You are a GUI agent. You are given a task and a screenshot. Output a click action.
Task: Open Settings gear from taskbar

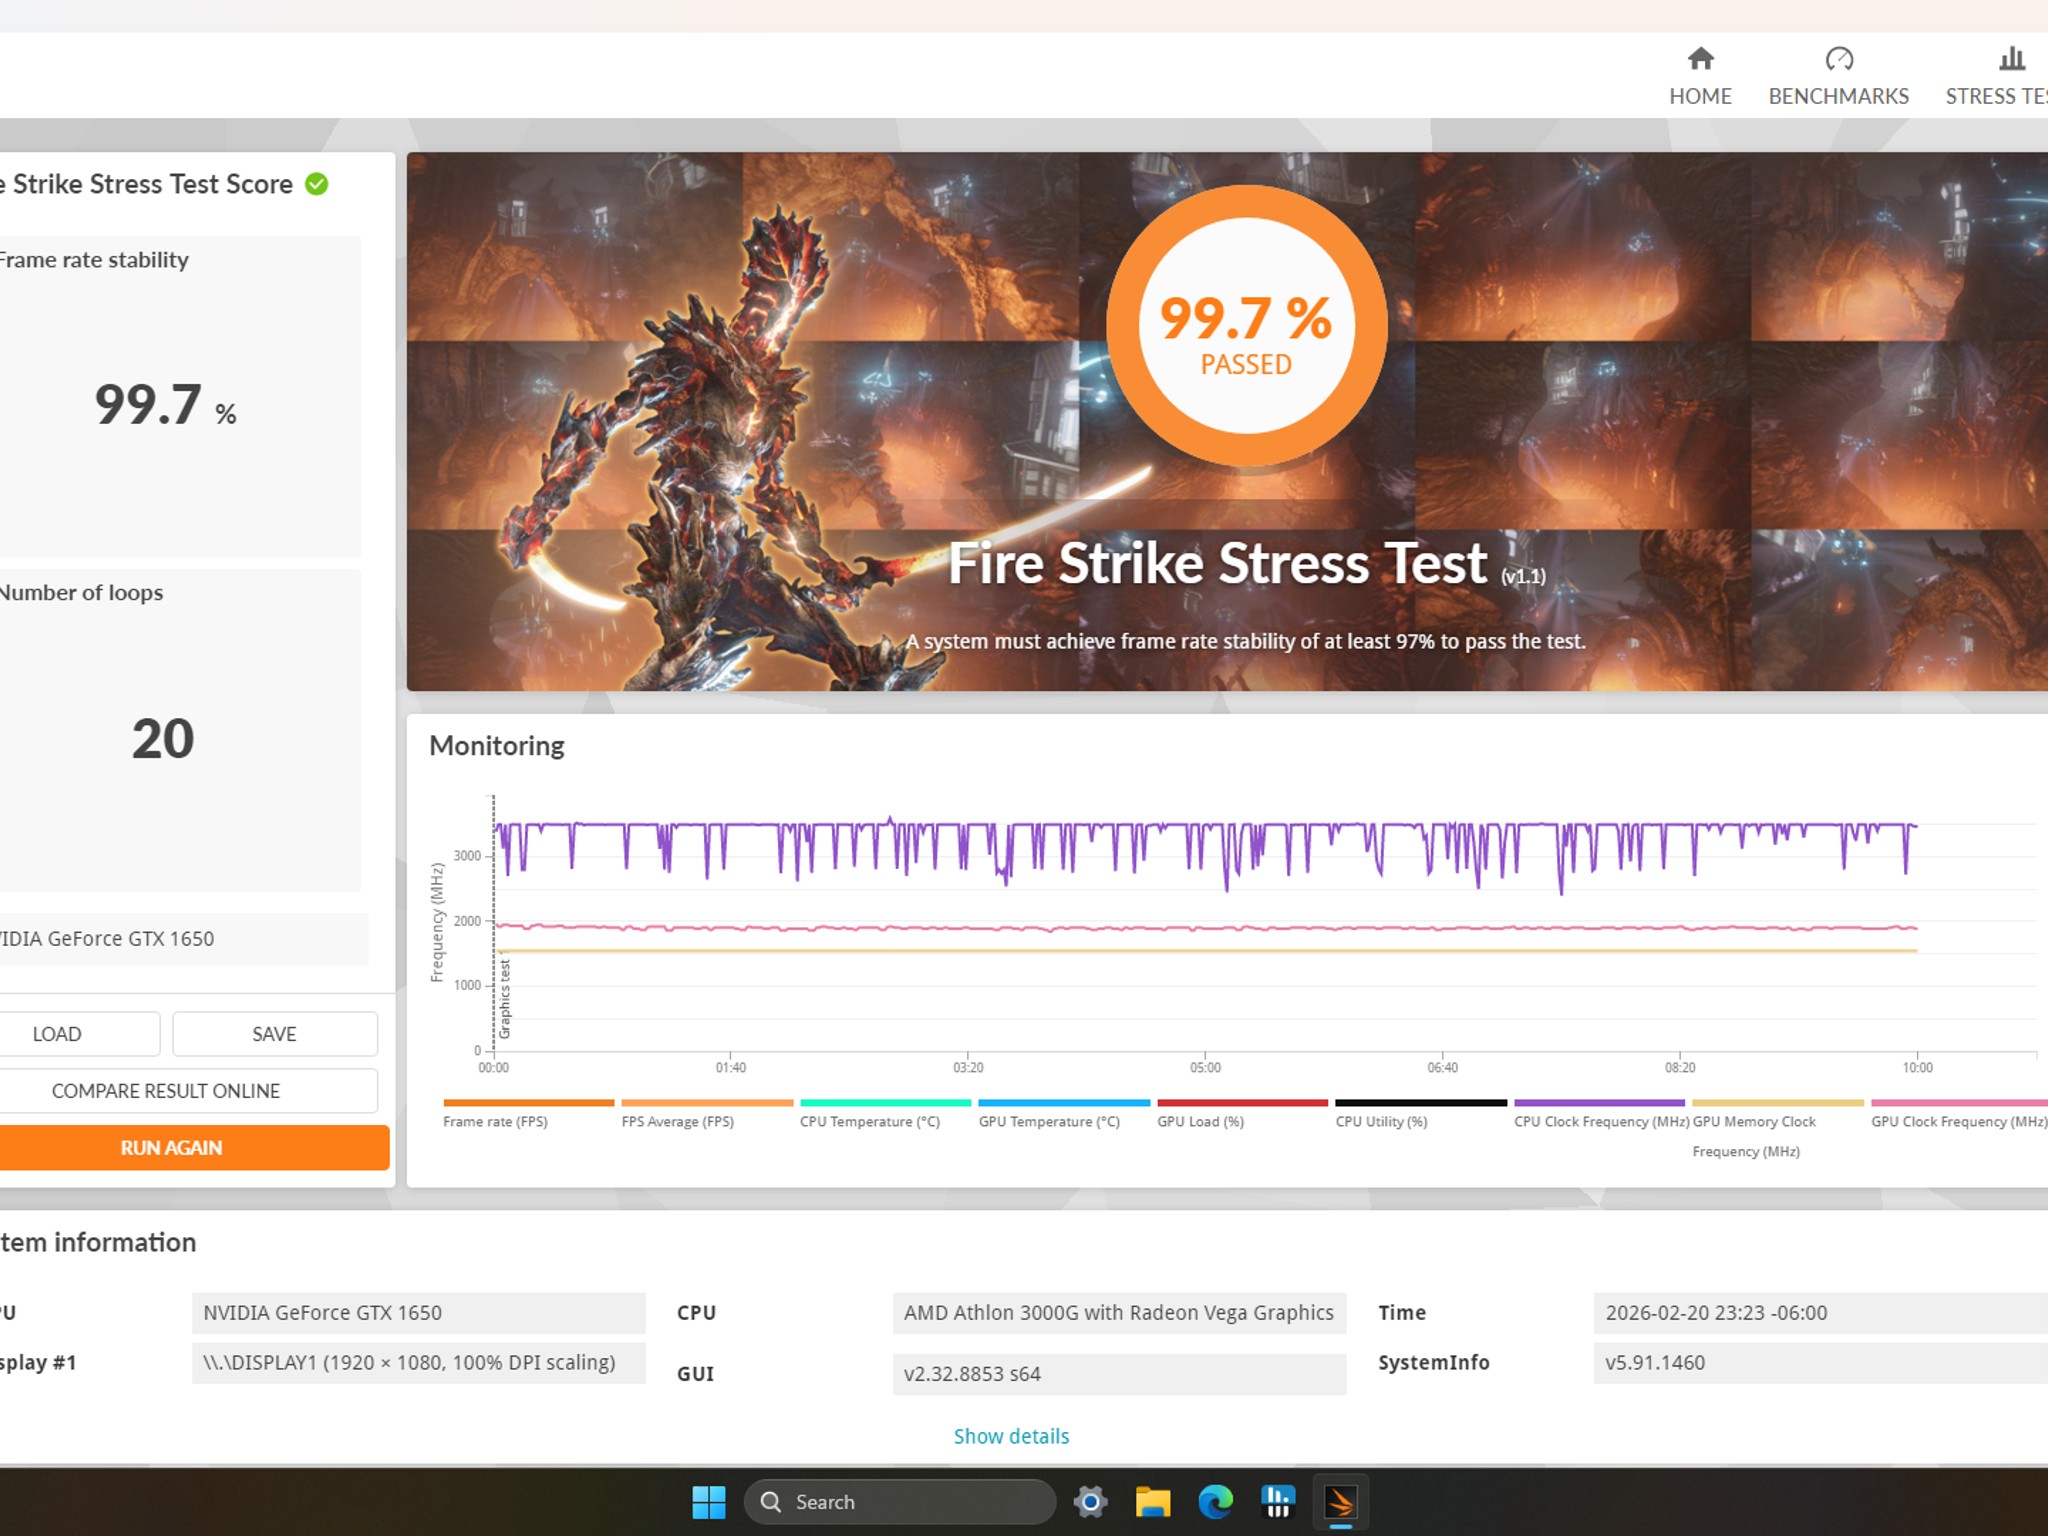point(1090,1502)
